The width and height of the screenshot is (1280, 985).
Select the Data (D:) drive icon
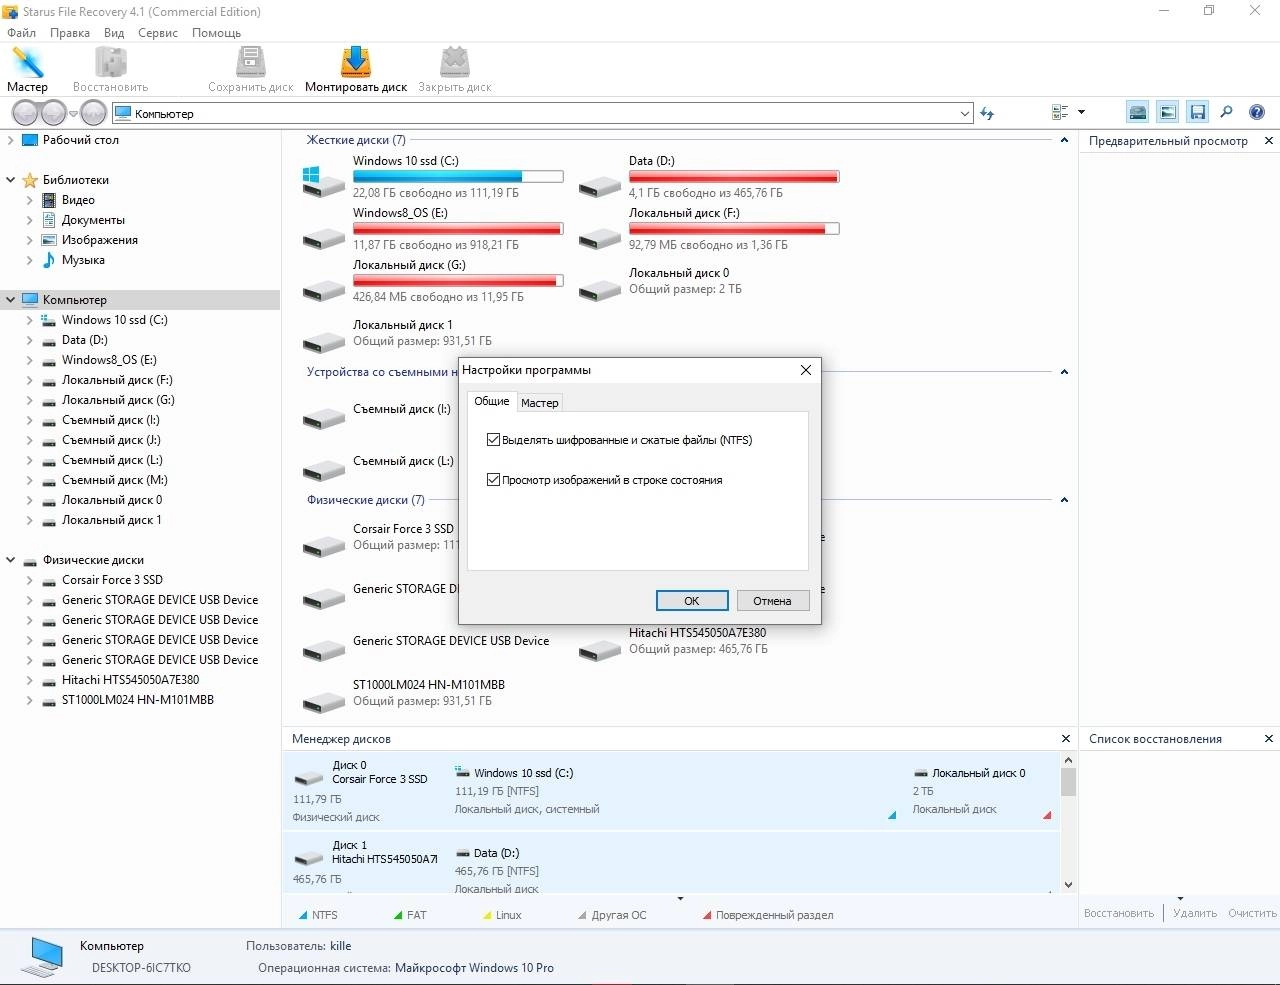(600, 186)
